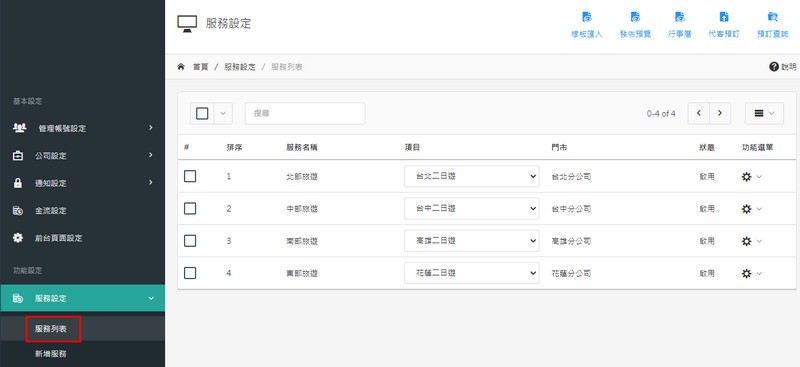Click the 高雄分公司 store cell
The width and height of the screenshot is (800, 367).
click(571, 241)
